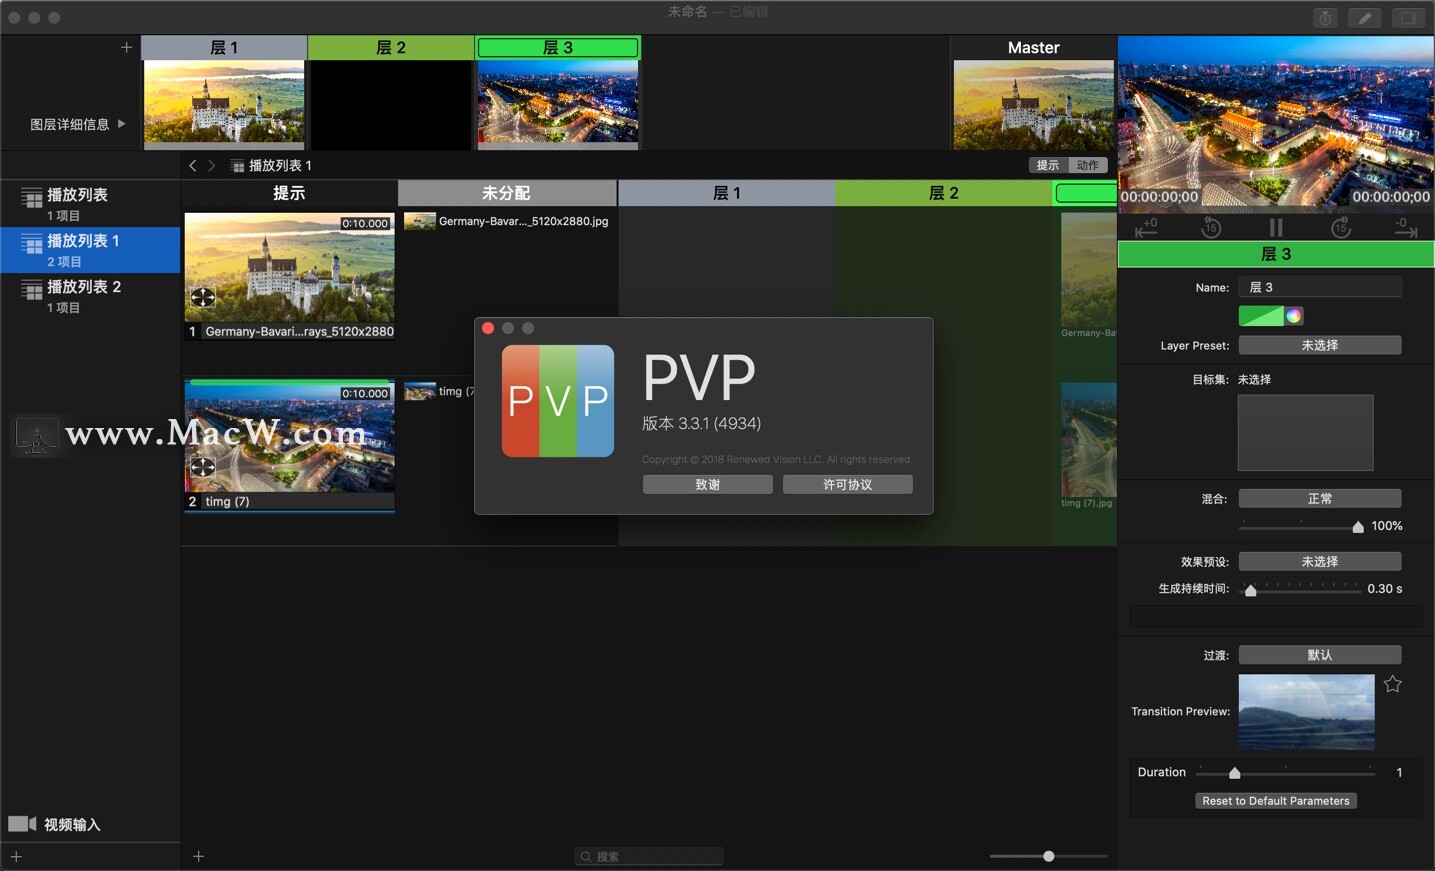
Task: Click Reset to Default Parameters
Action: [x=1275, y=800]
